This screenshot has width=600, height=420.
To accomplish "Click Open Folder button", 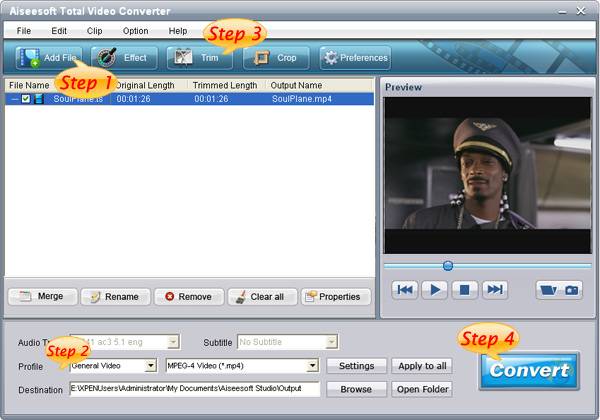I will [x=422, y=389].
